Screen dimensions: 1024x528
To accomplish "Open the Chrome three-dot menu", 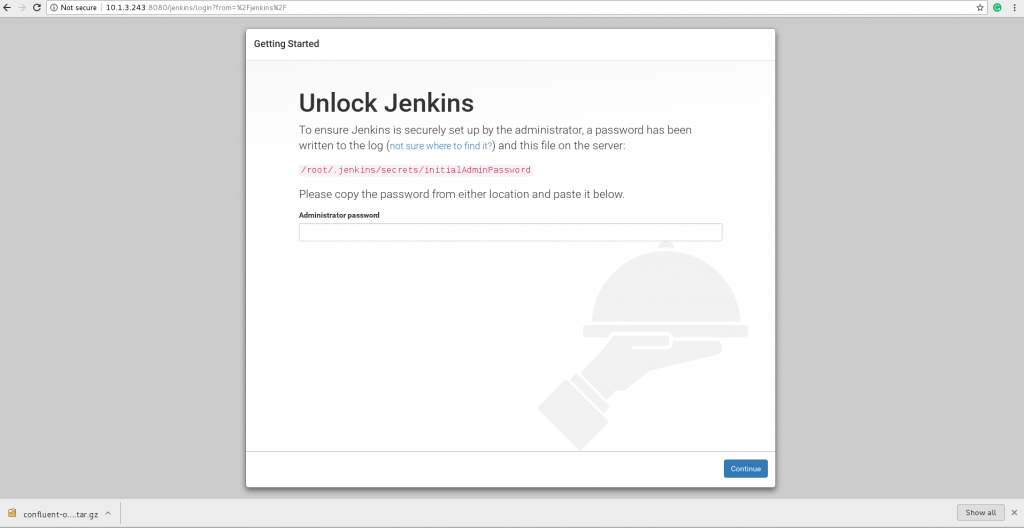I will click(1014, 8).
